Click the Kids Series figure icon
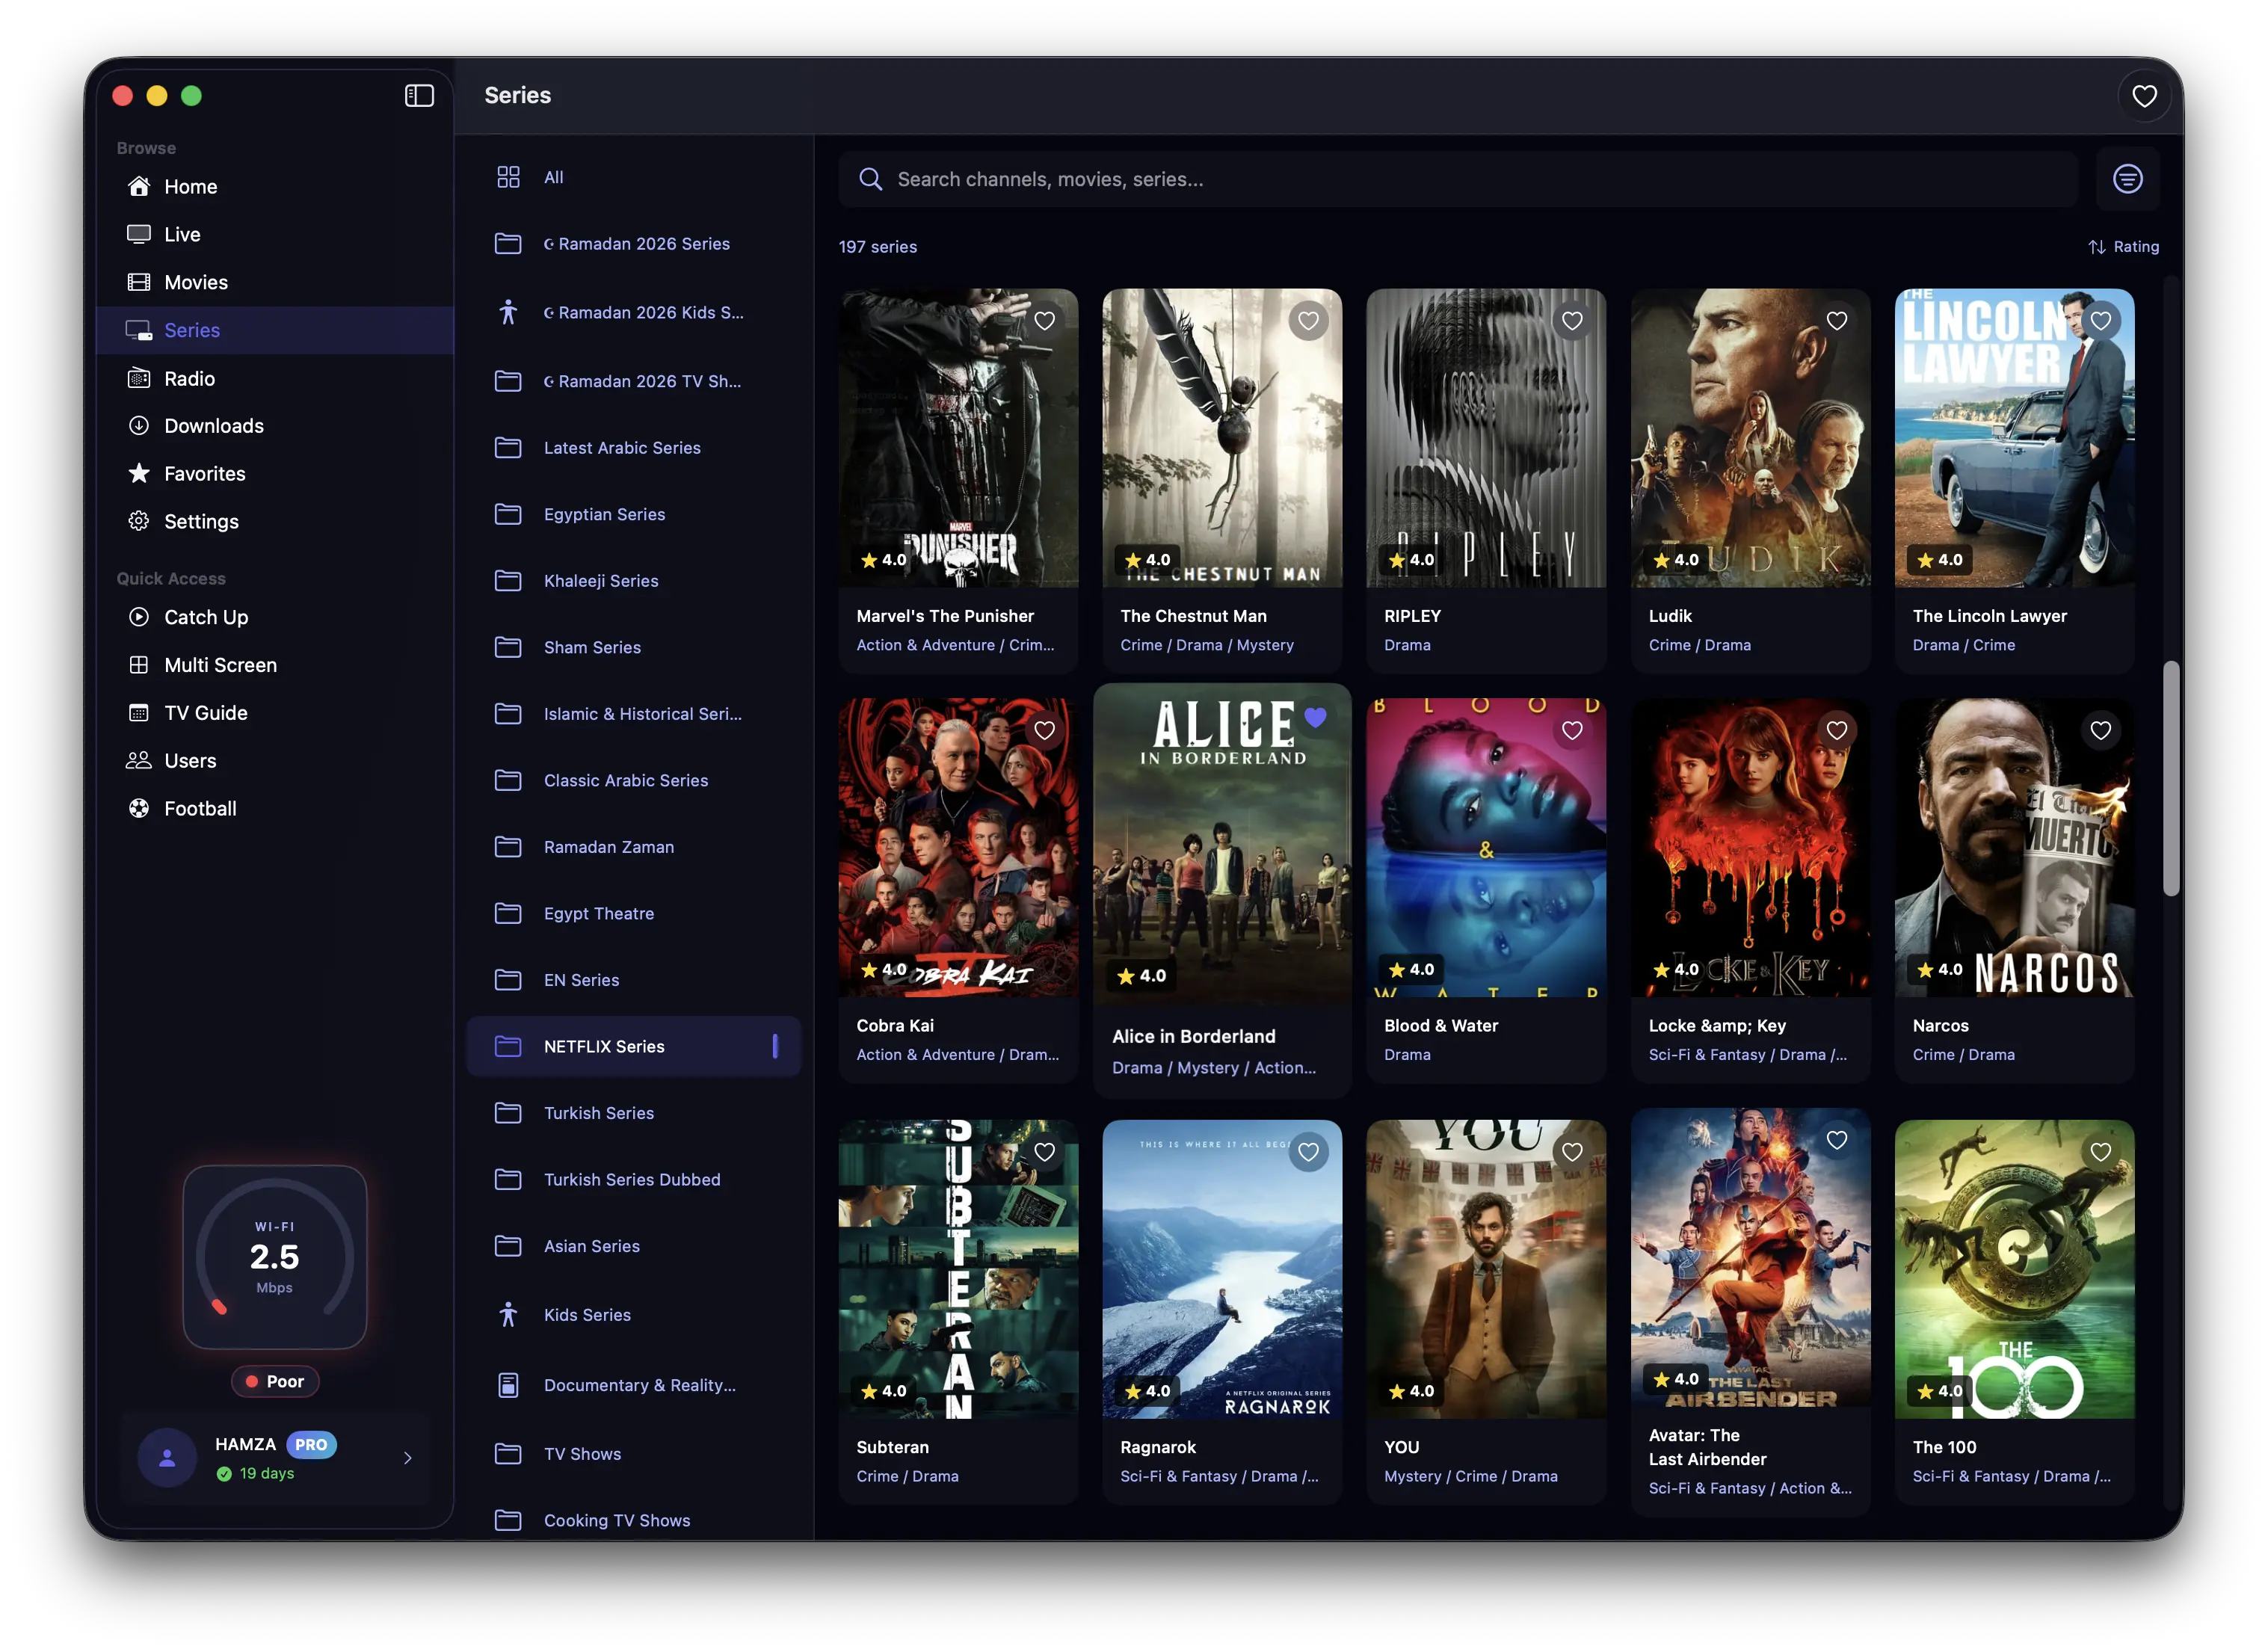This screenshot has height=1652, width=2268. point(508,1314)
